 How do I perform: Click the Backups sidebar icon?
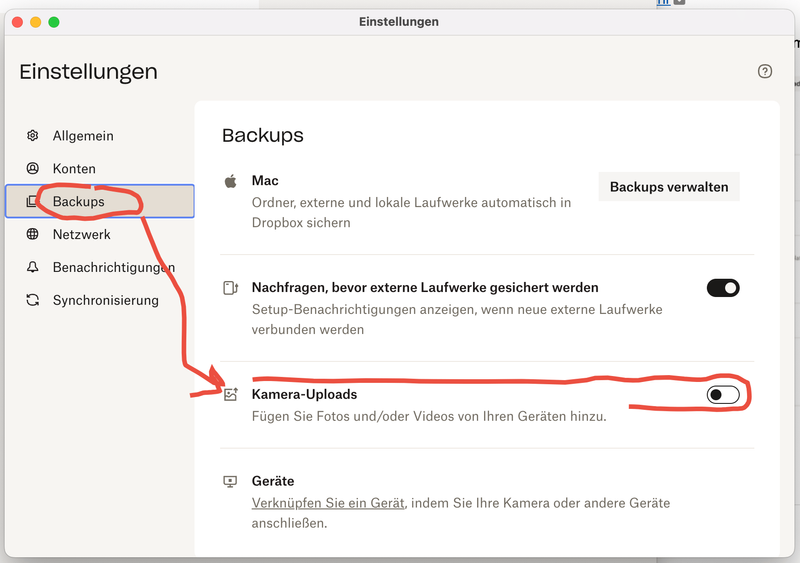click(33, 202)
